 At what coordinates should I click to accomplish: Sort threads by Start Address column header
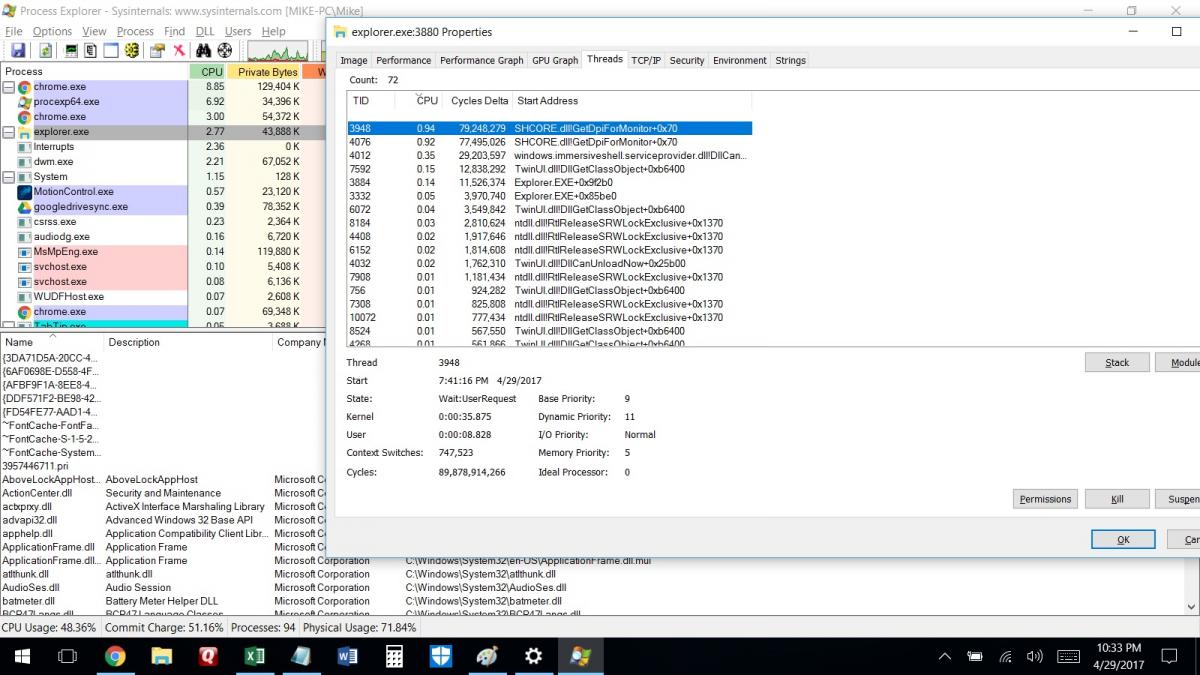pos(632,101)
